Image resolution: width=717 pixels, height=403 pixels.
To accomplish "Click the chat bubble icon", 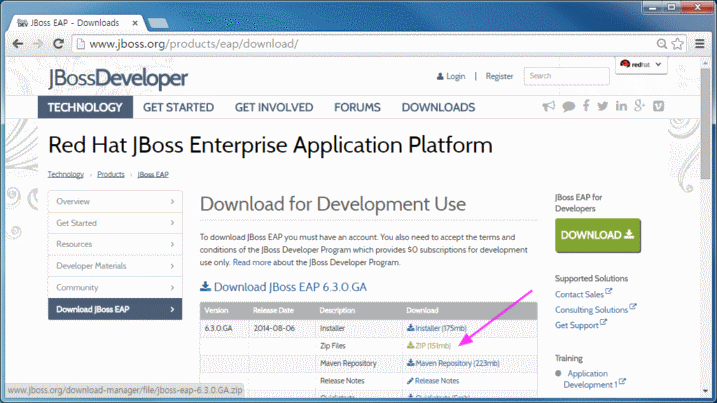I will pos(568,107).
